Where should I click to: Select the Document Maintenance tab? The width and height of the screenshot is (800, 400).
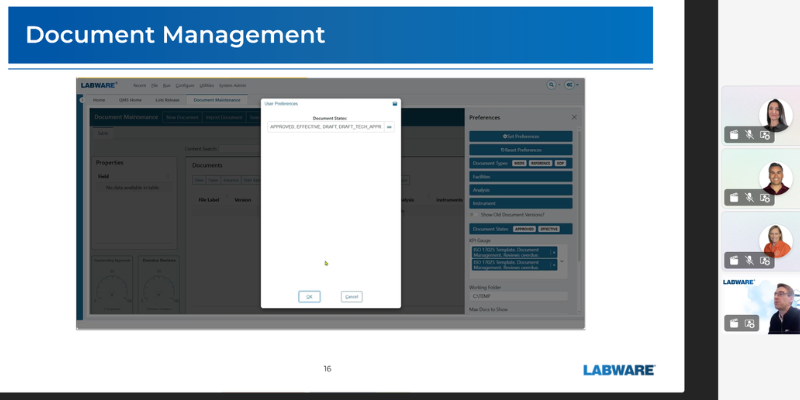pyautogui.click(x=217, y=100)
